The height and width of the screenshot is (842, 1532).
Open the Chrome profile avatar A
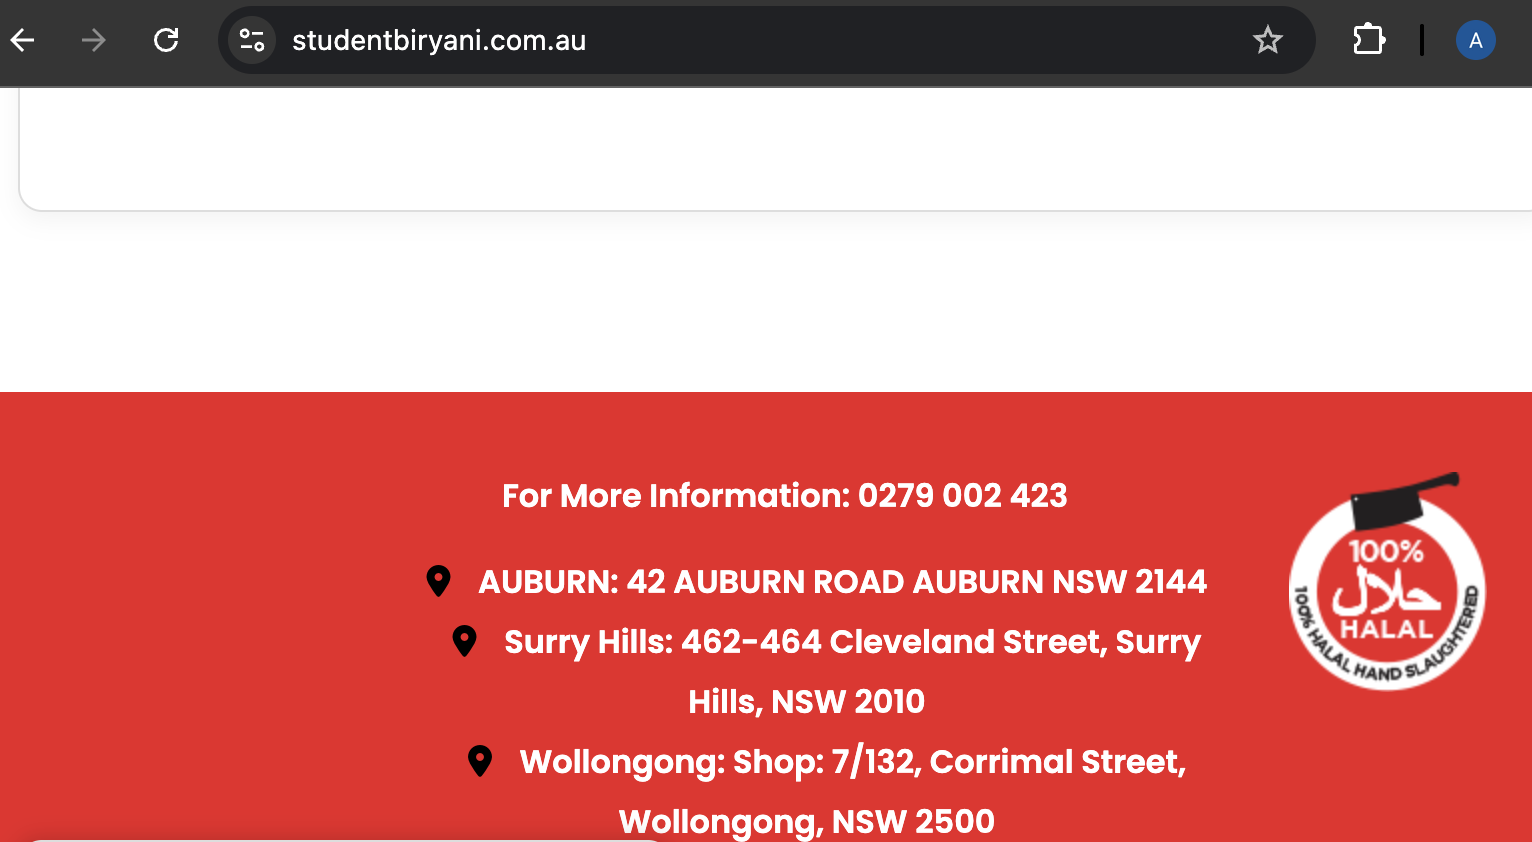[1475, 41]
